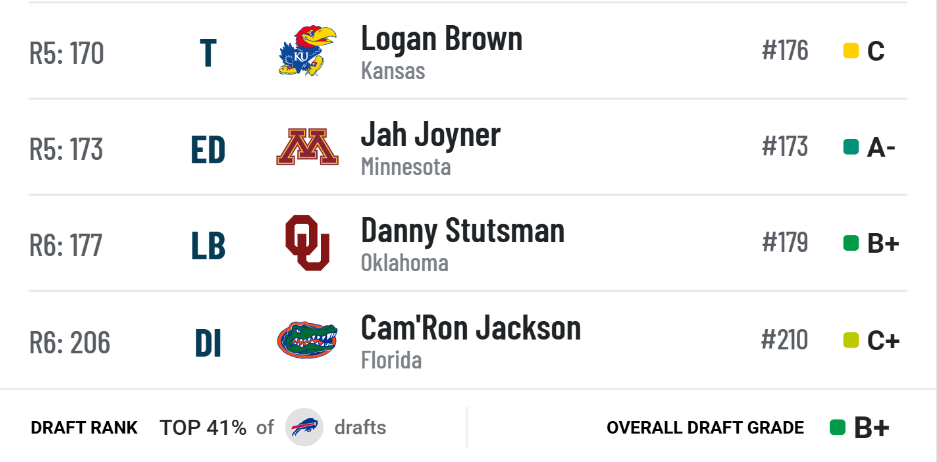This screenshot has width=937, height=462.
Task: Click the Buffalo Bills logo in draft rank
Action: [304, 427]
